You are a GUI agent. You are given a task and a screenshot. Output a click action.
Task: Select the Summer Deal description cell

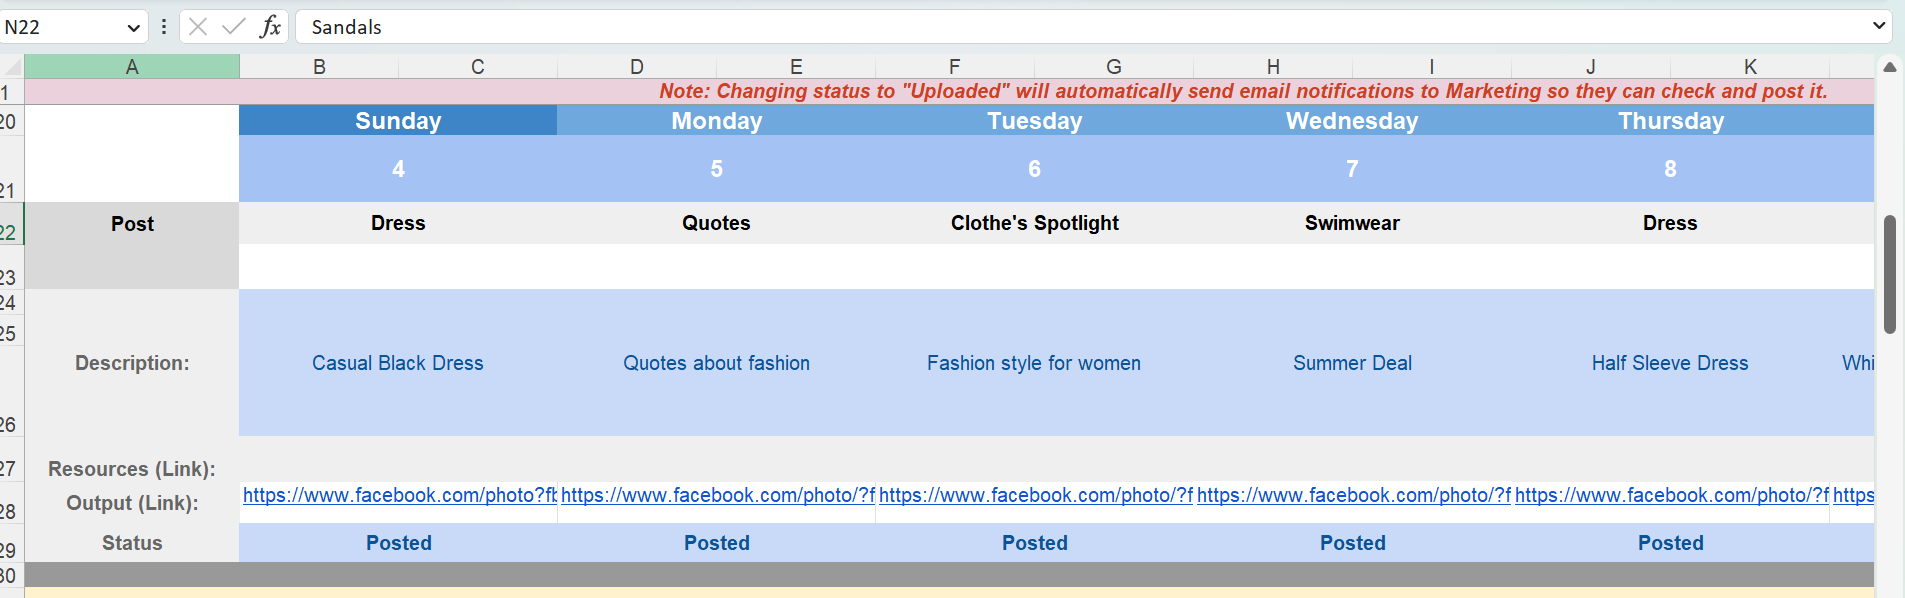pos(1352,363)
